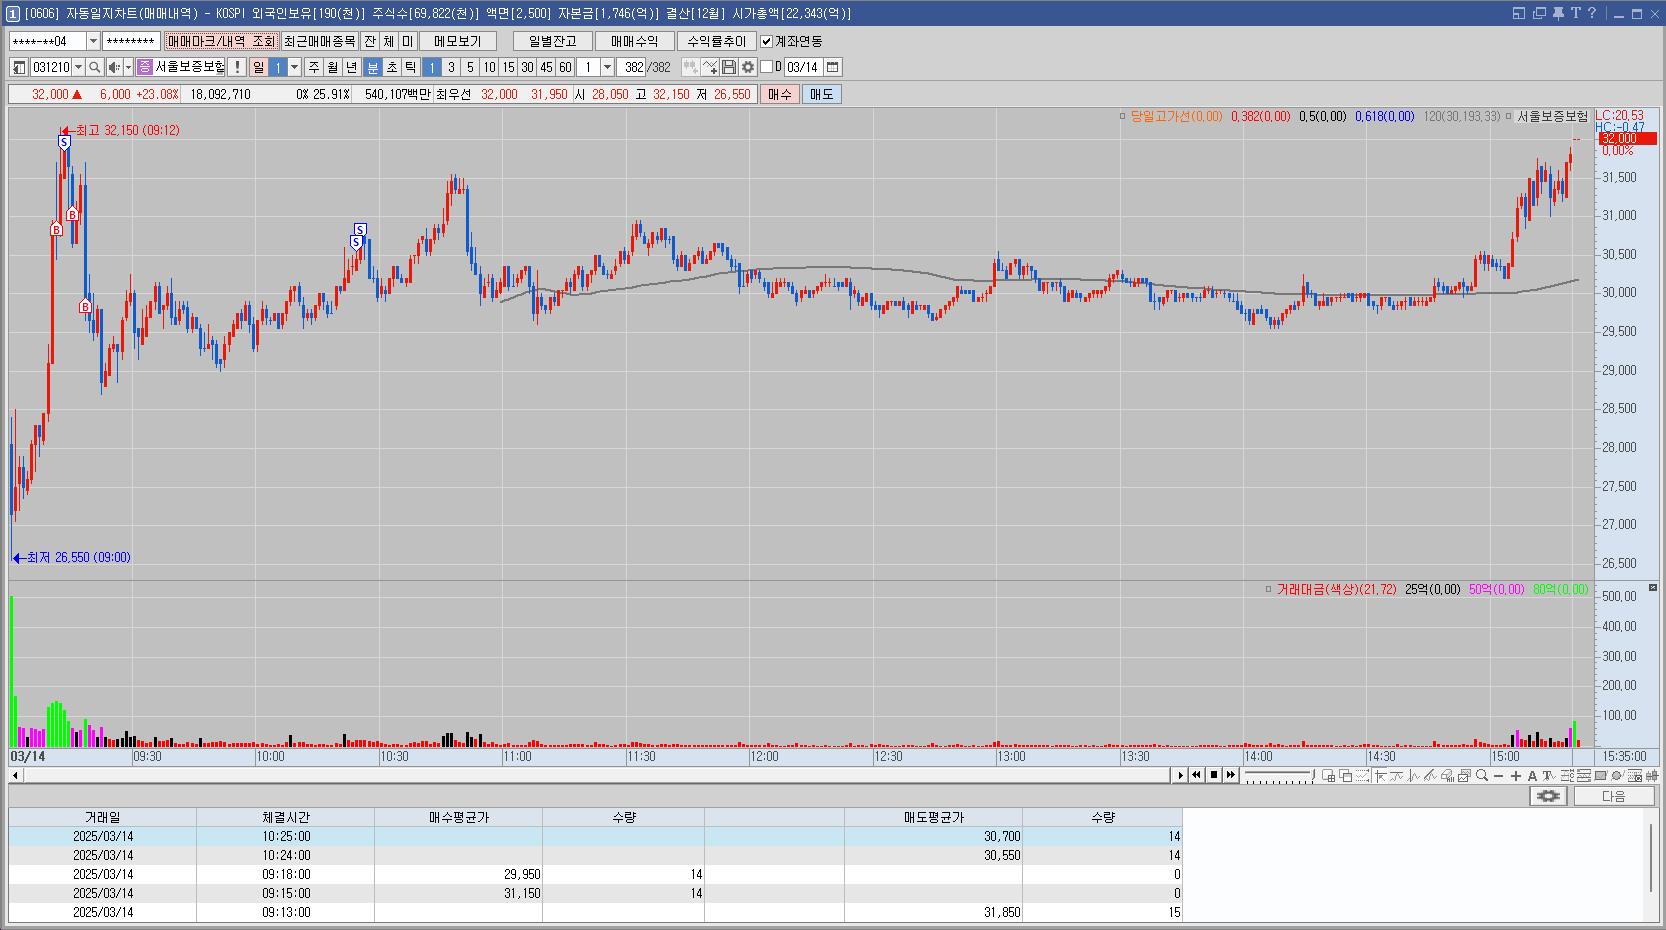Viewport: 1666px width, 930px height.
Task: Click the 메모보기 button
Action: click(458, 41)
